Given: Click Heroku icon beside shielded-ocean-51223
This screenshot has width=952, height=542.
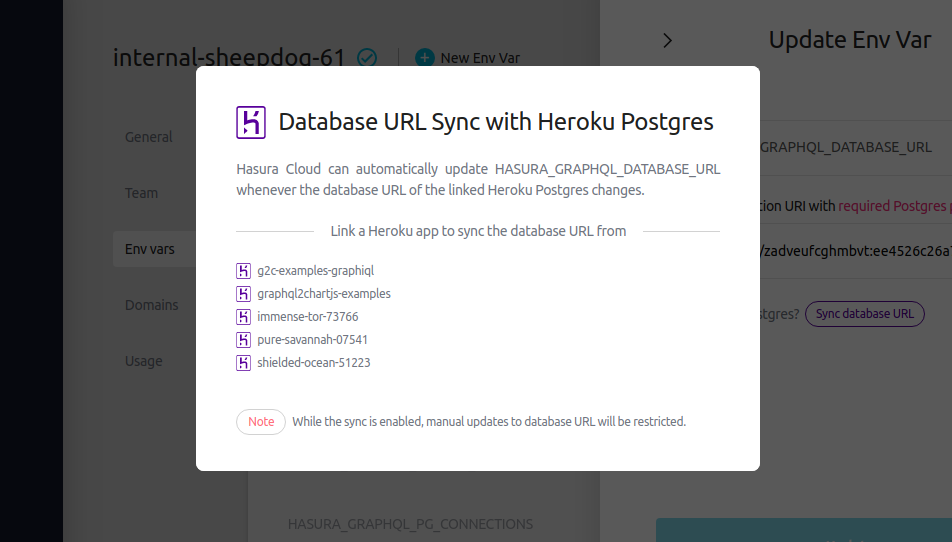Looking at the screenshot, I should (x=243, y=363).
